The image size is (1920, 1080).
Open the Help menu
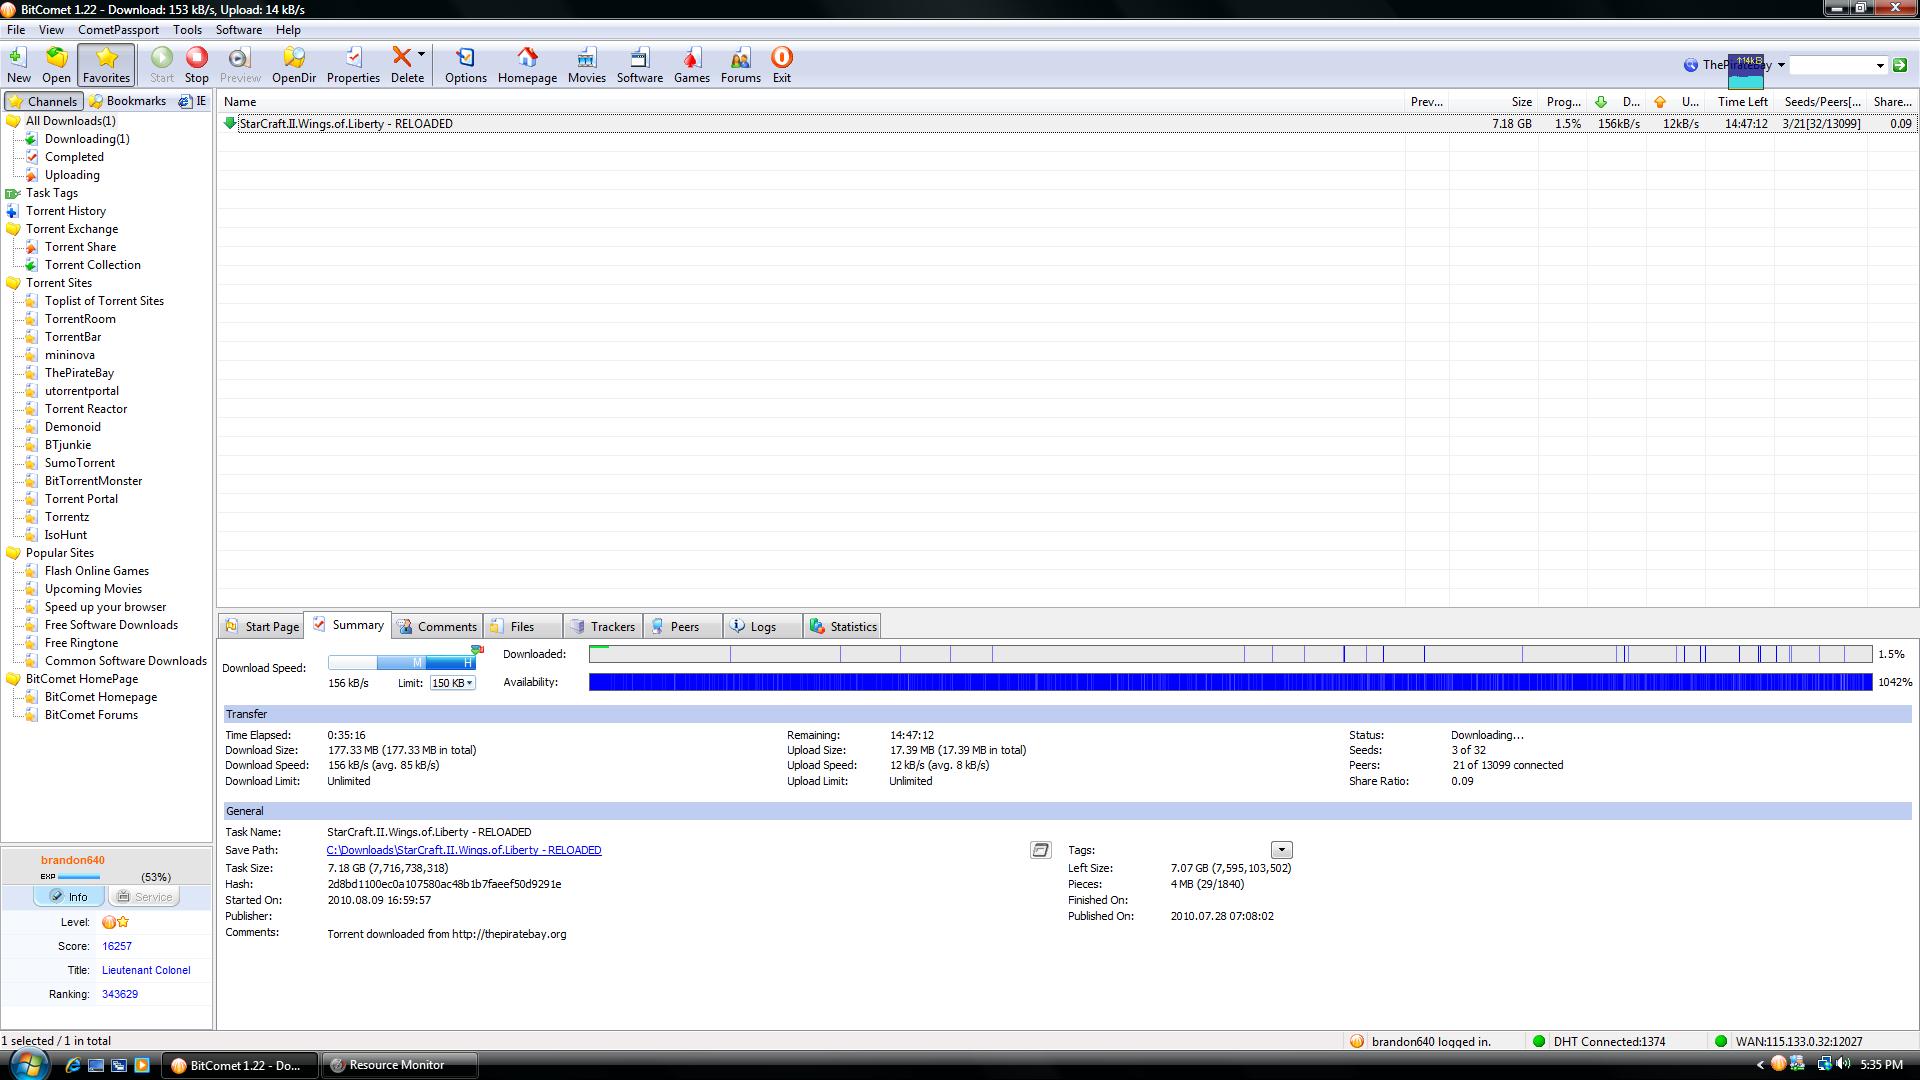click(288, 30)
